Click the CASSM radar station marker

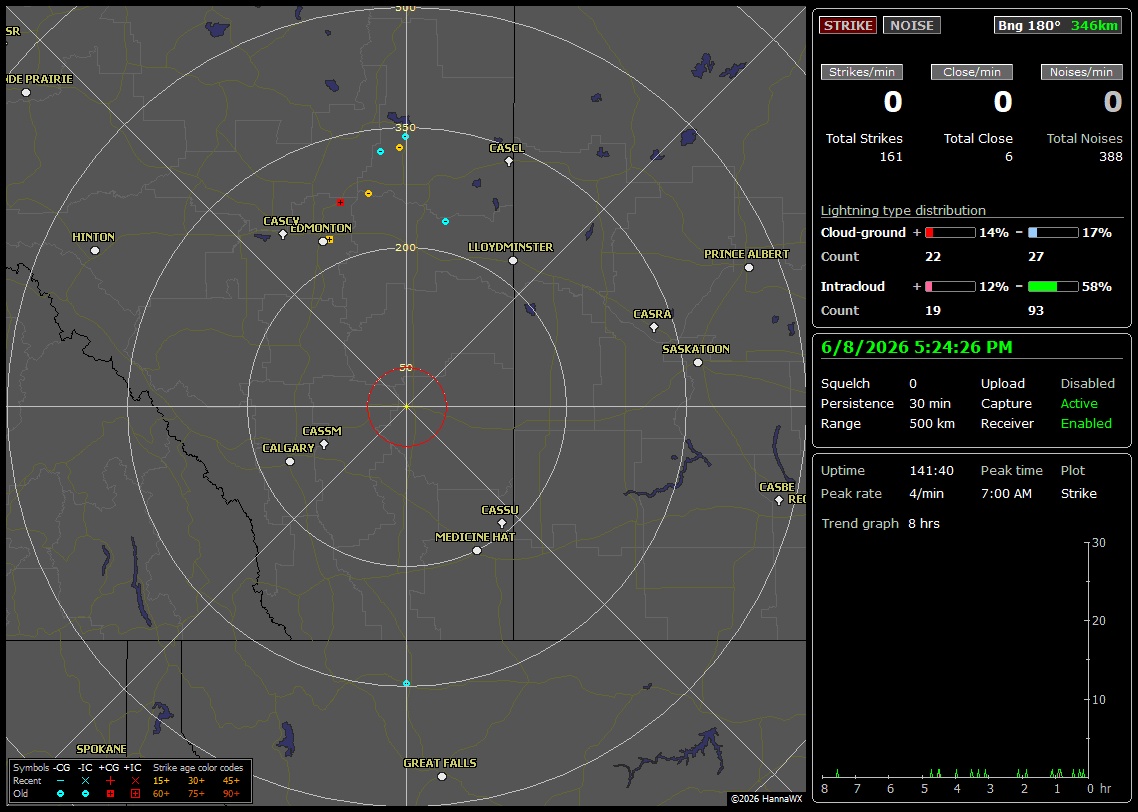pos(324,444)
